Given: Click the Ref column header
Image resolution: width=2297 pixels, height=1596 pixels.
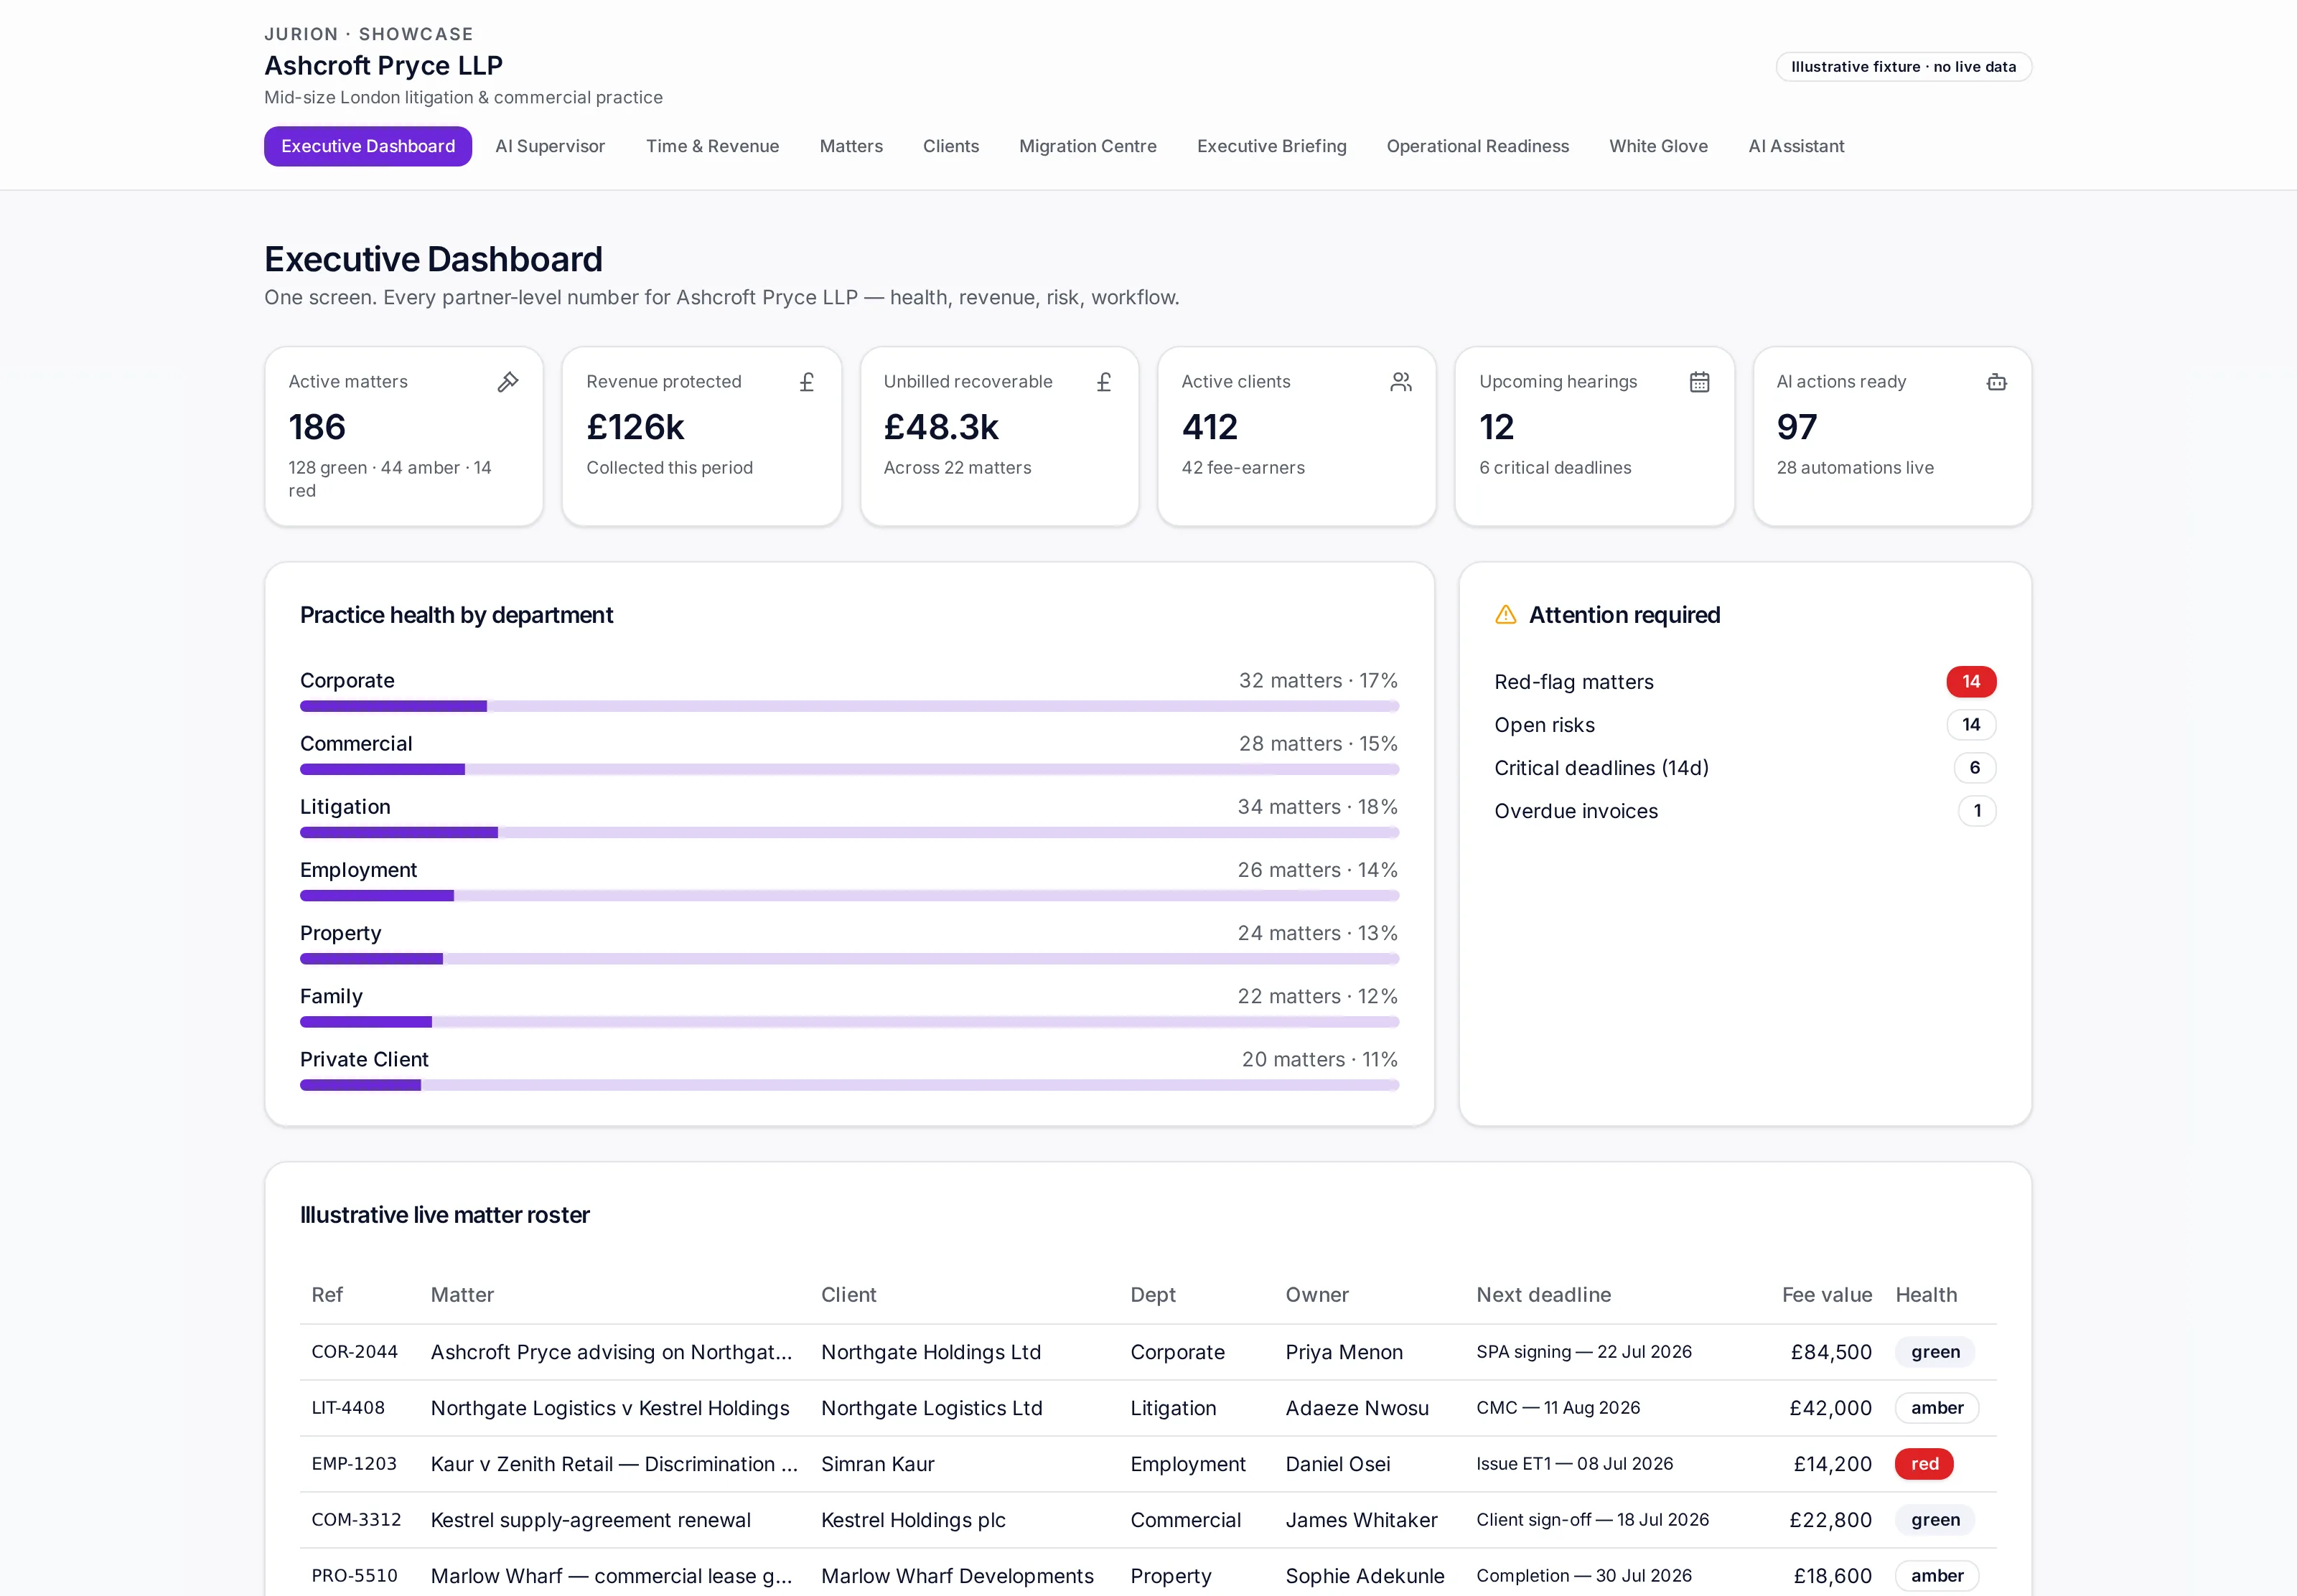Looking at the screenshot, I should (327, 1295).
